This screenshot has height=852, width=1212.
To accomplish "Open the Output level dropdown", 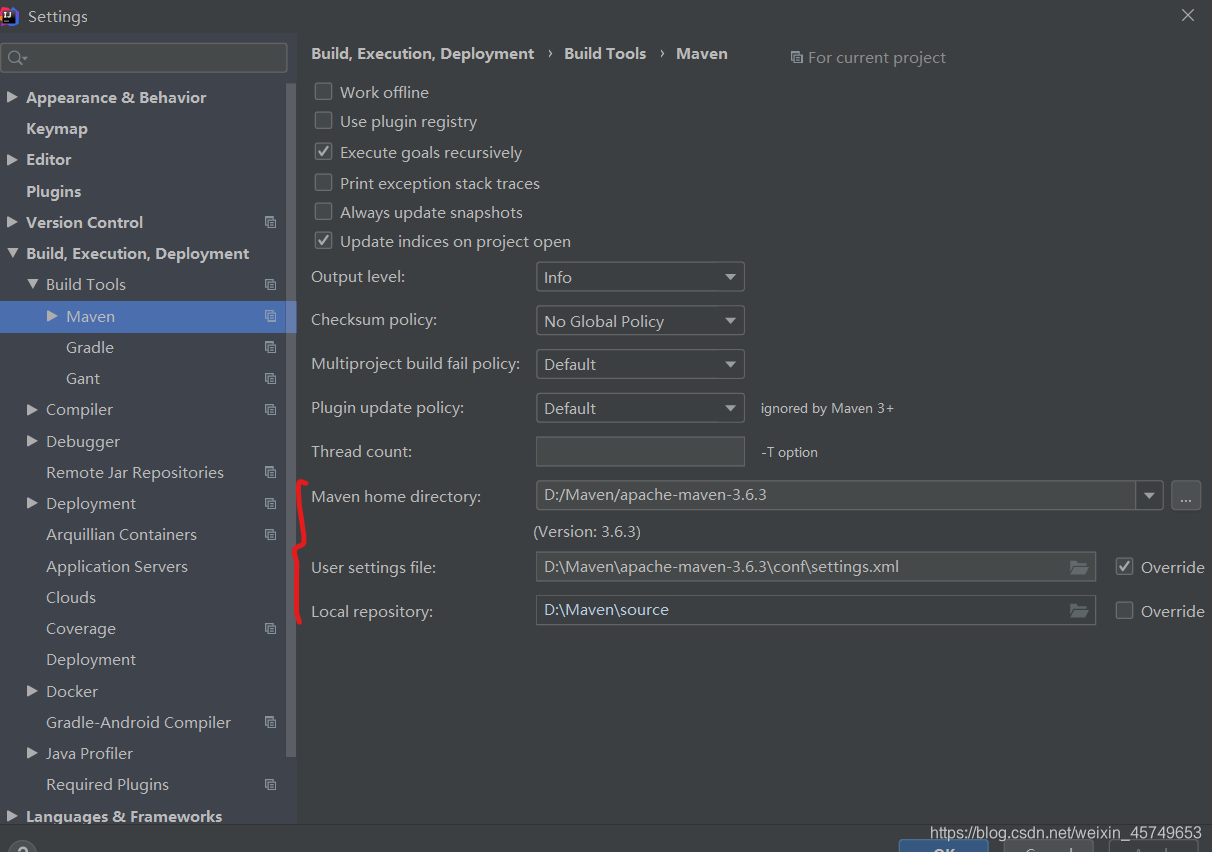I will [640, 277].
